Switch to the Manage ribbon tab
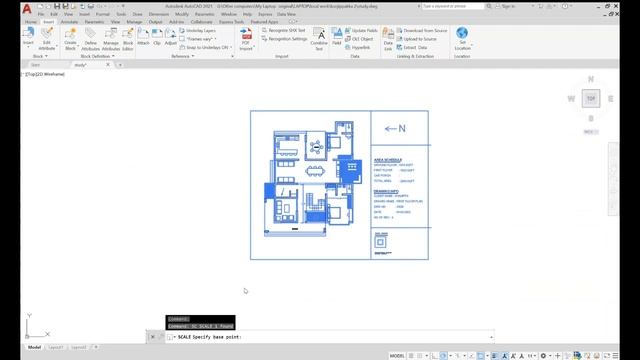 click(134, 22)
